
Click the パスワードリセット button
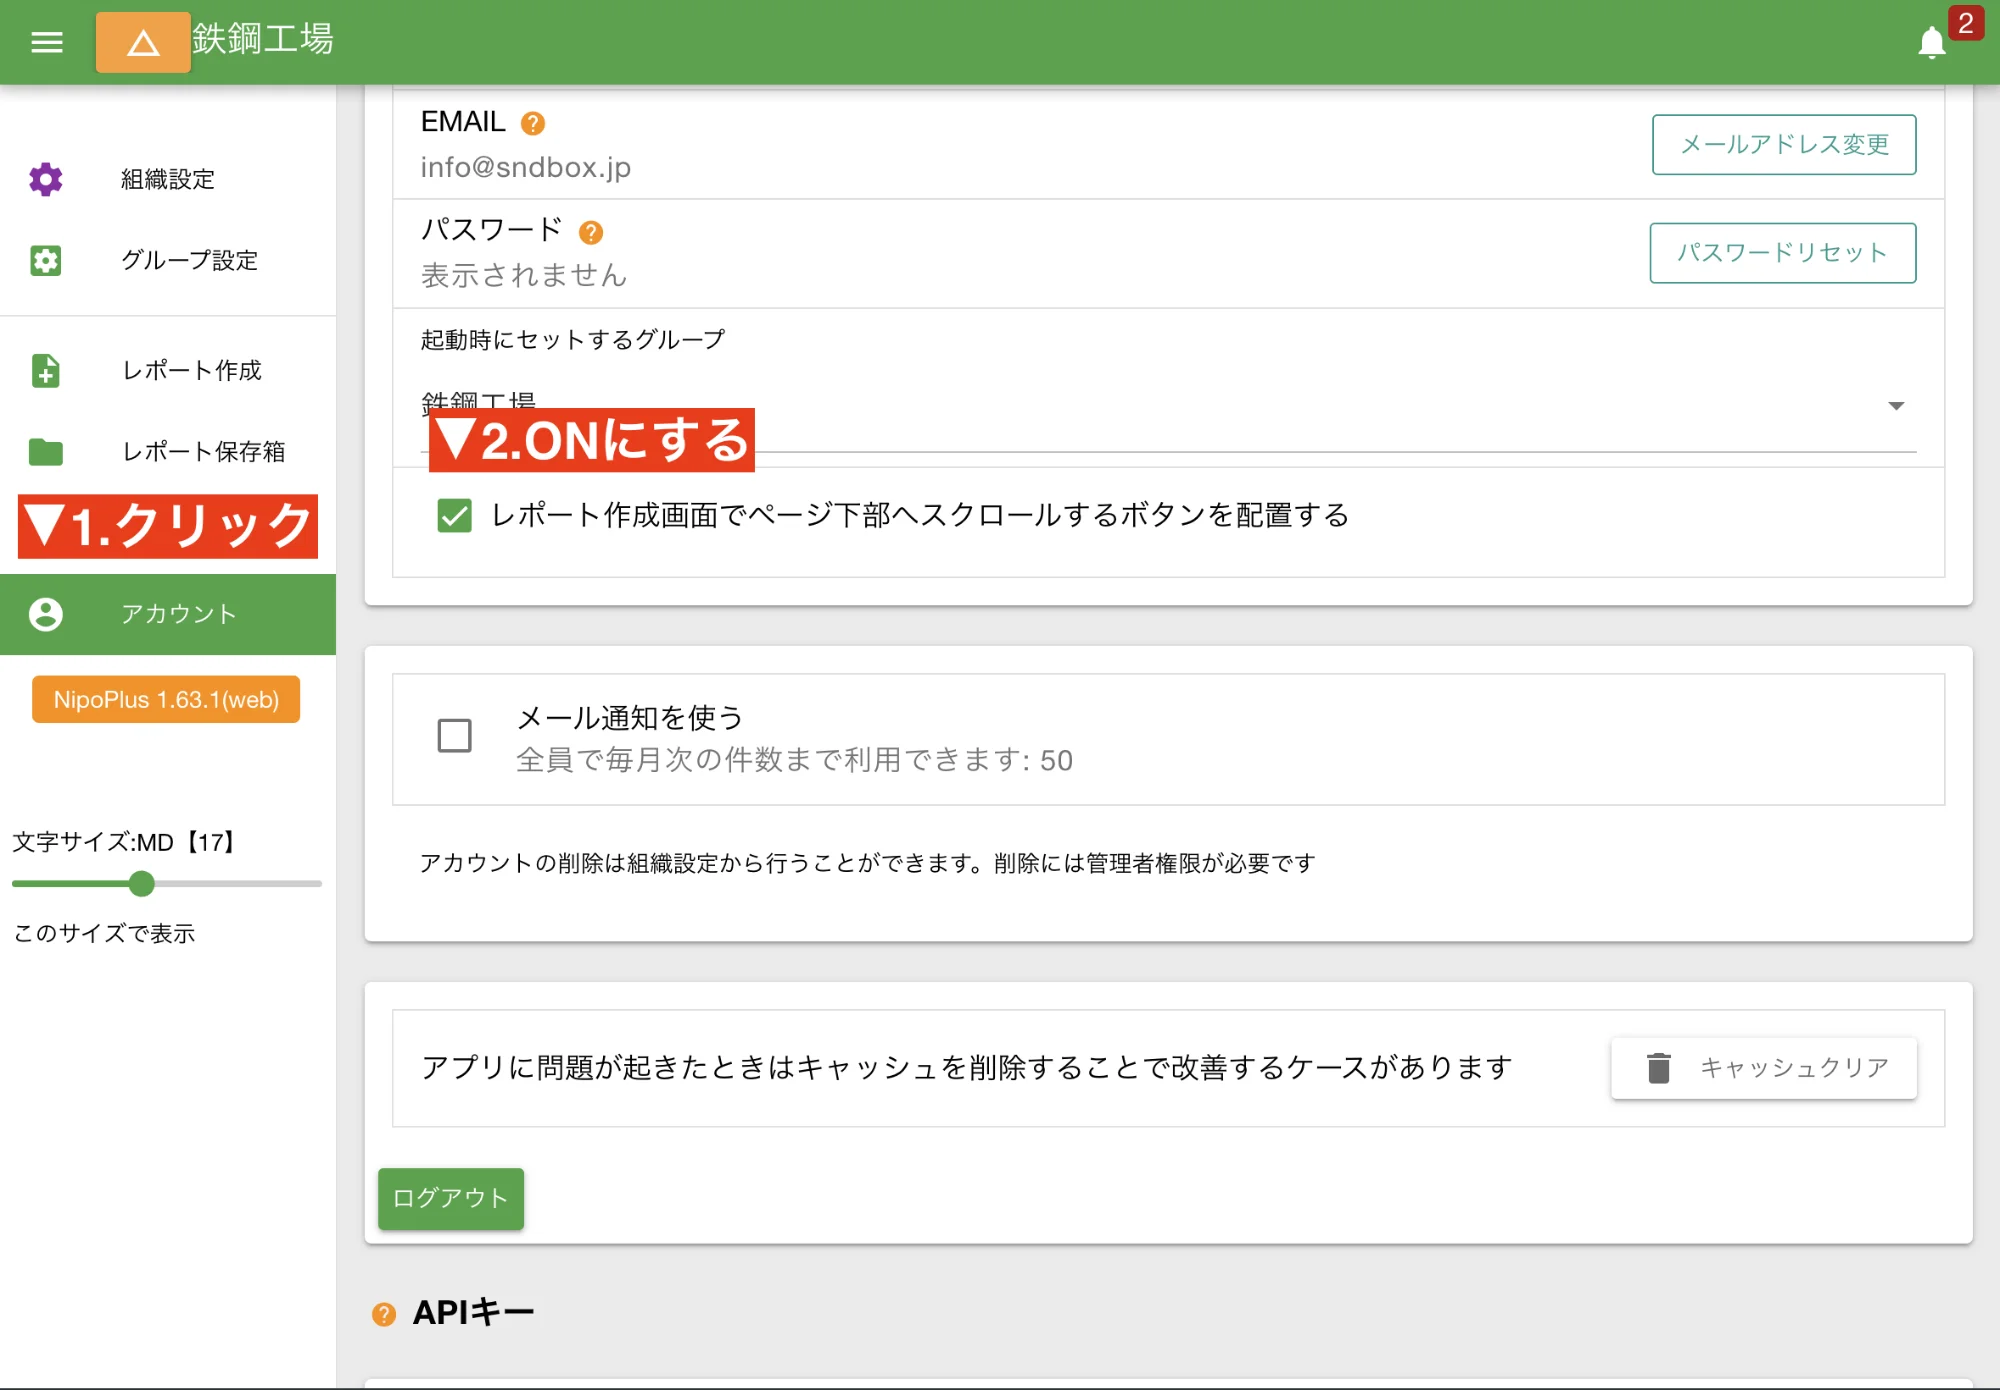pyautogui.click(x=1782, y=253)
